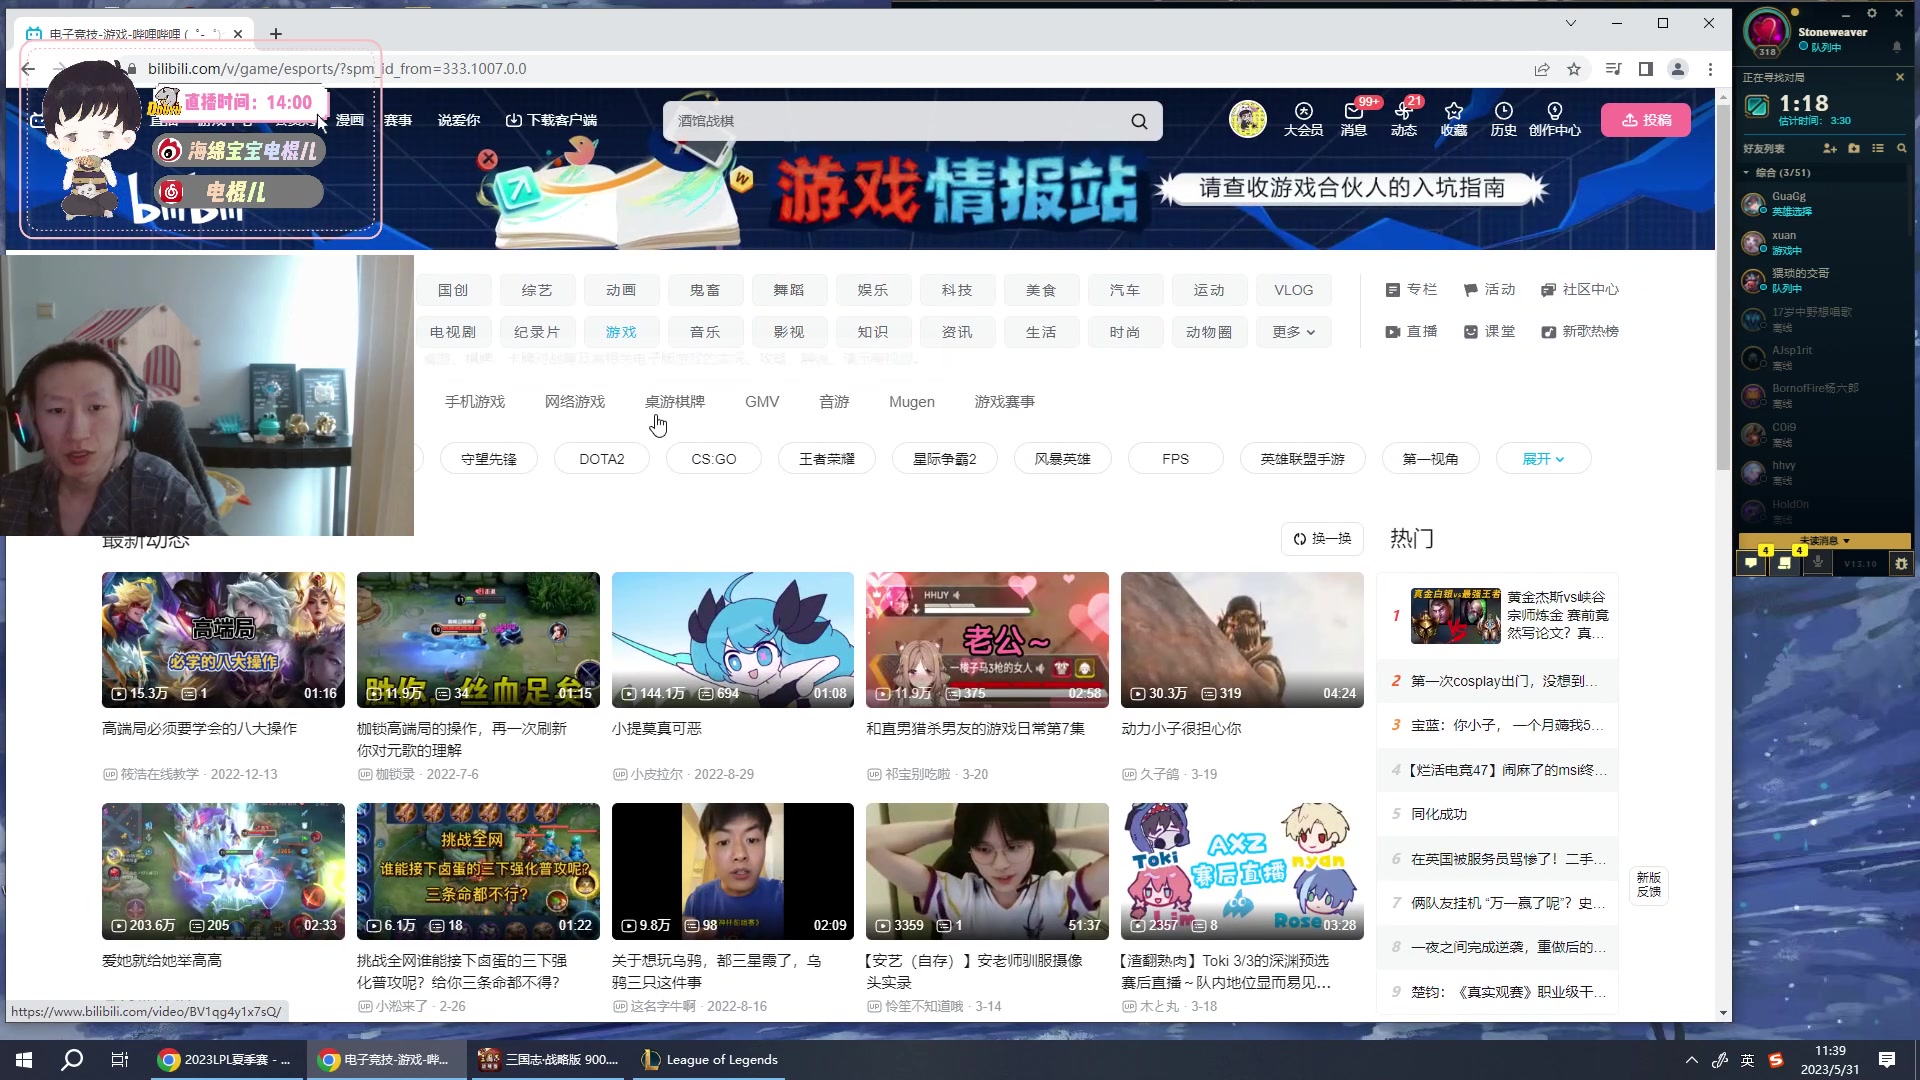Click Chrome share page icon
This screenshot has height=1080, width=1920.
[1542, 69]
